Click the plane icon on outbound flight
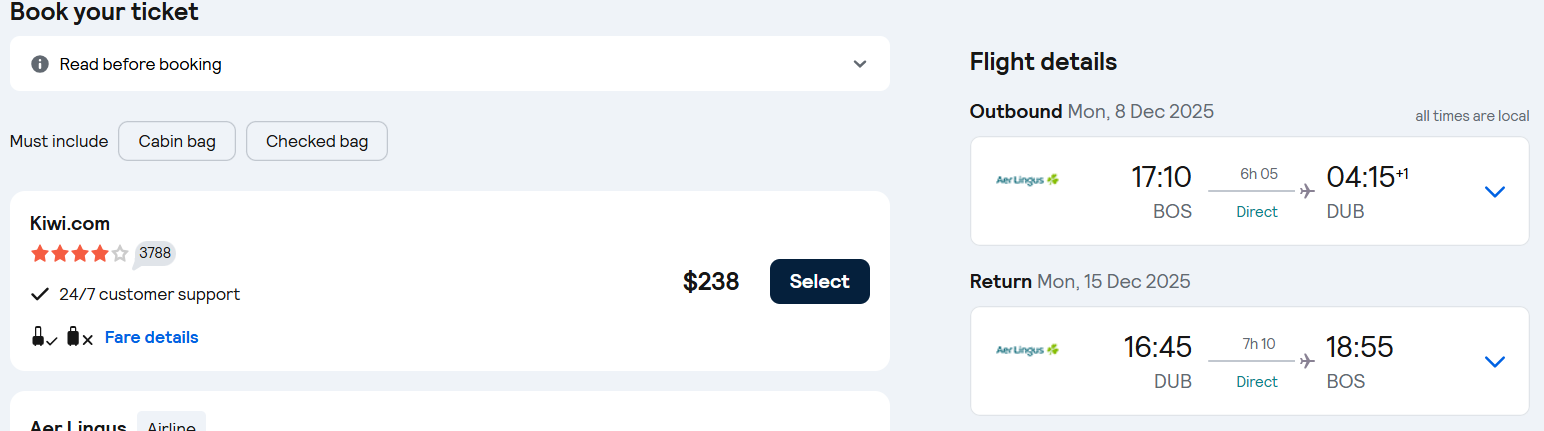 pyautogui.click(x=1306, y=190)
